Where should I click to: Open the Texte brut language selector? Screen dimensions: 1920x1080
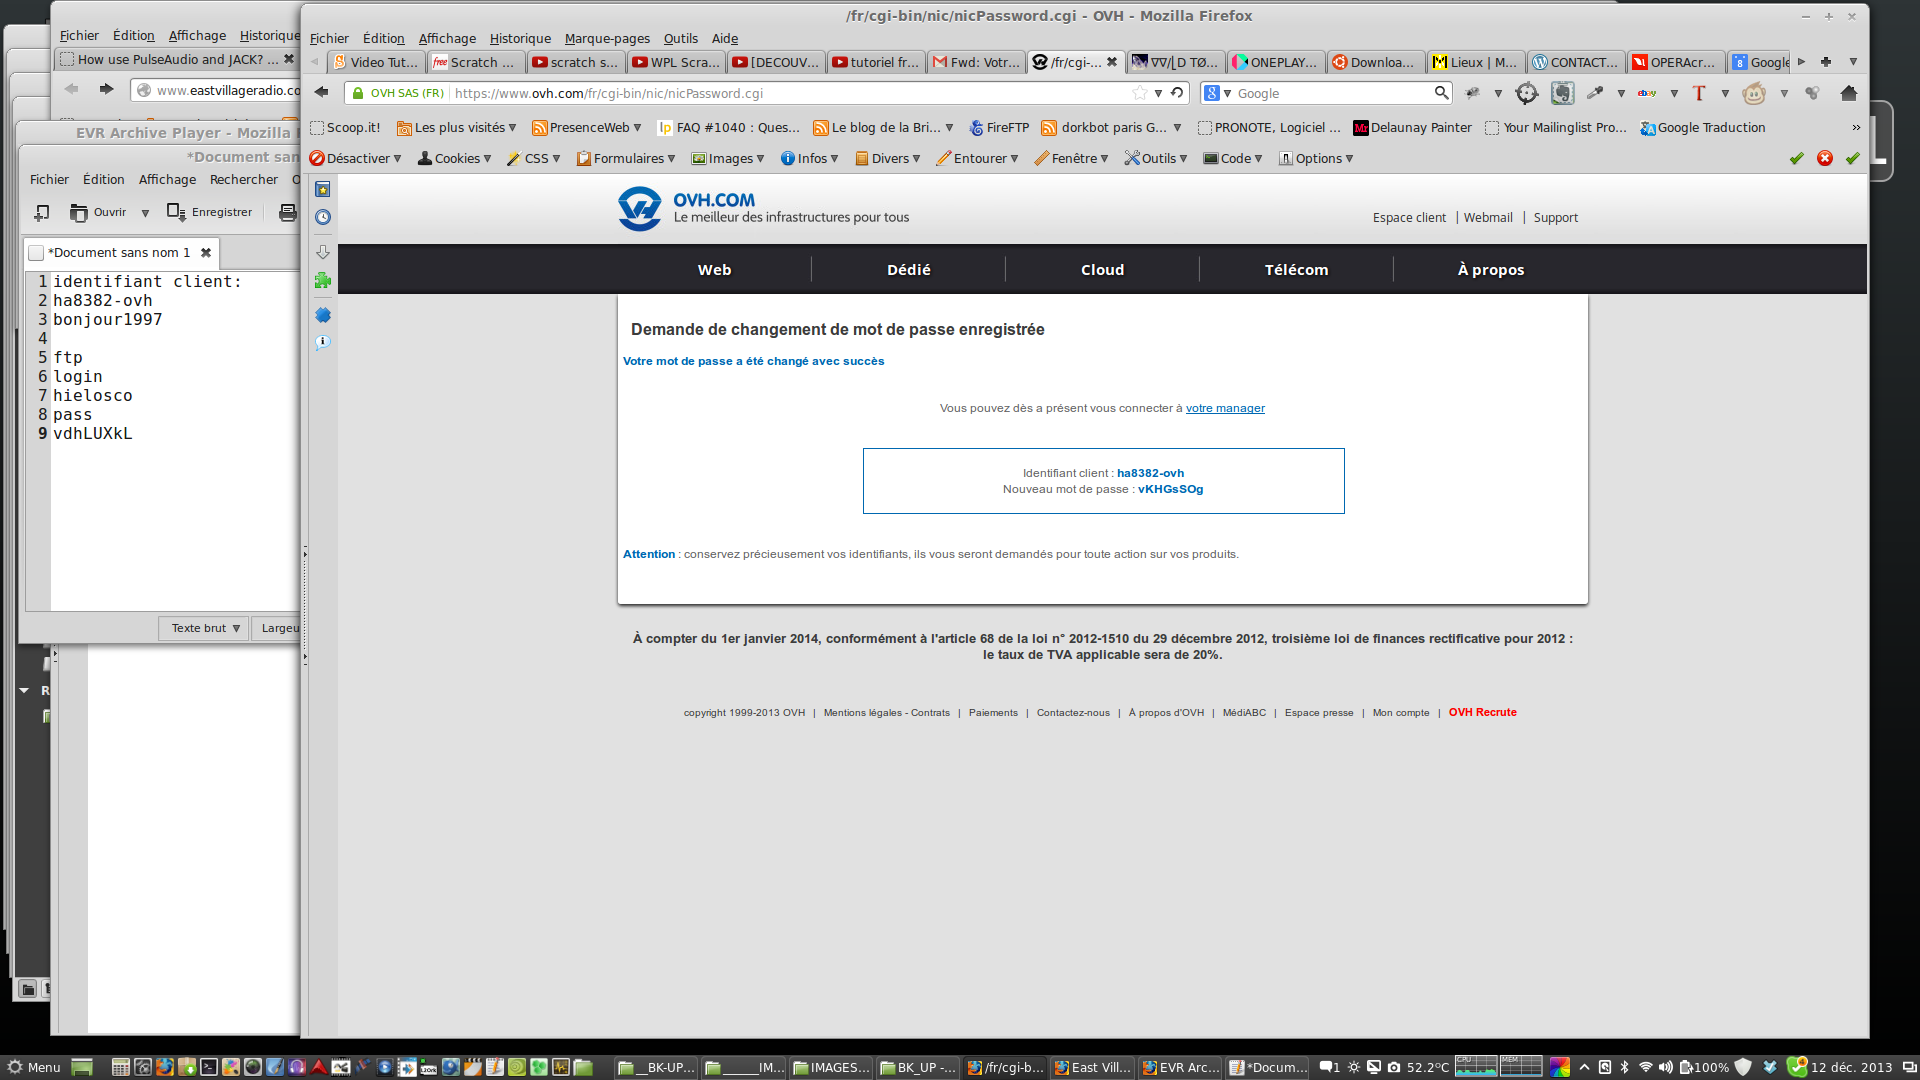pyautogui.click(x=204, y=628)
